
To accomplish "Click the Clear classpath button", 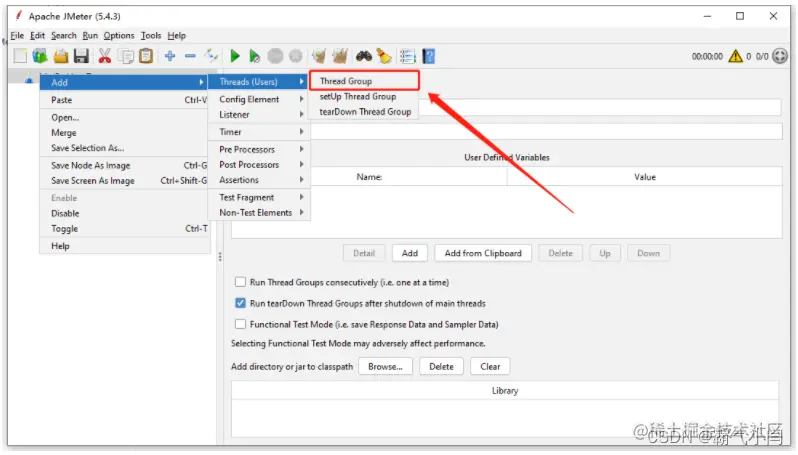I will tap(490, 366).
